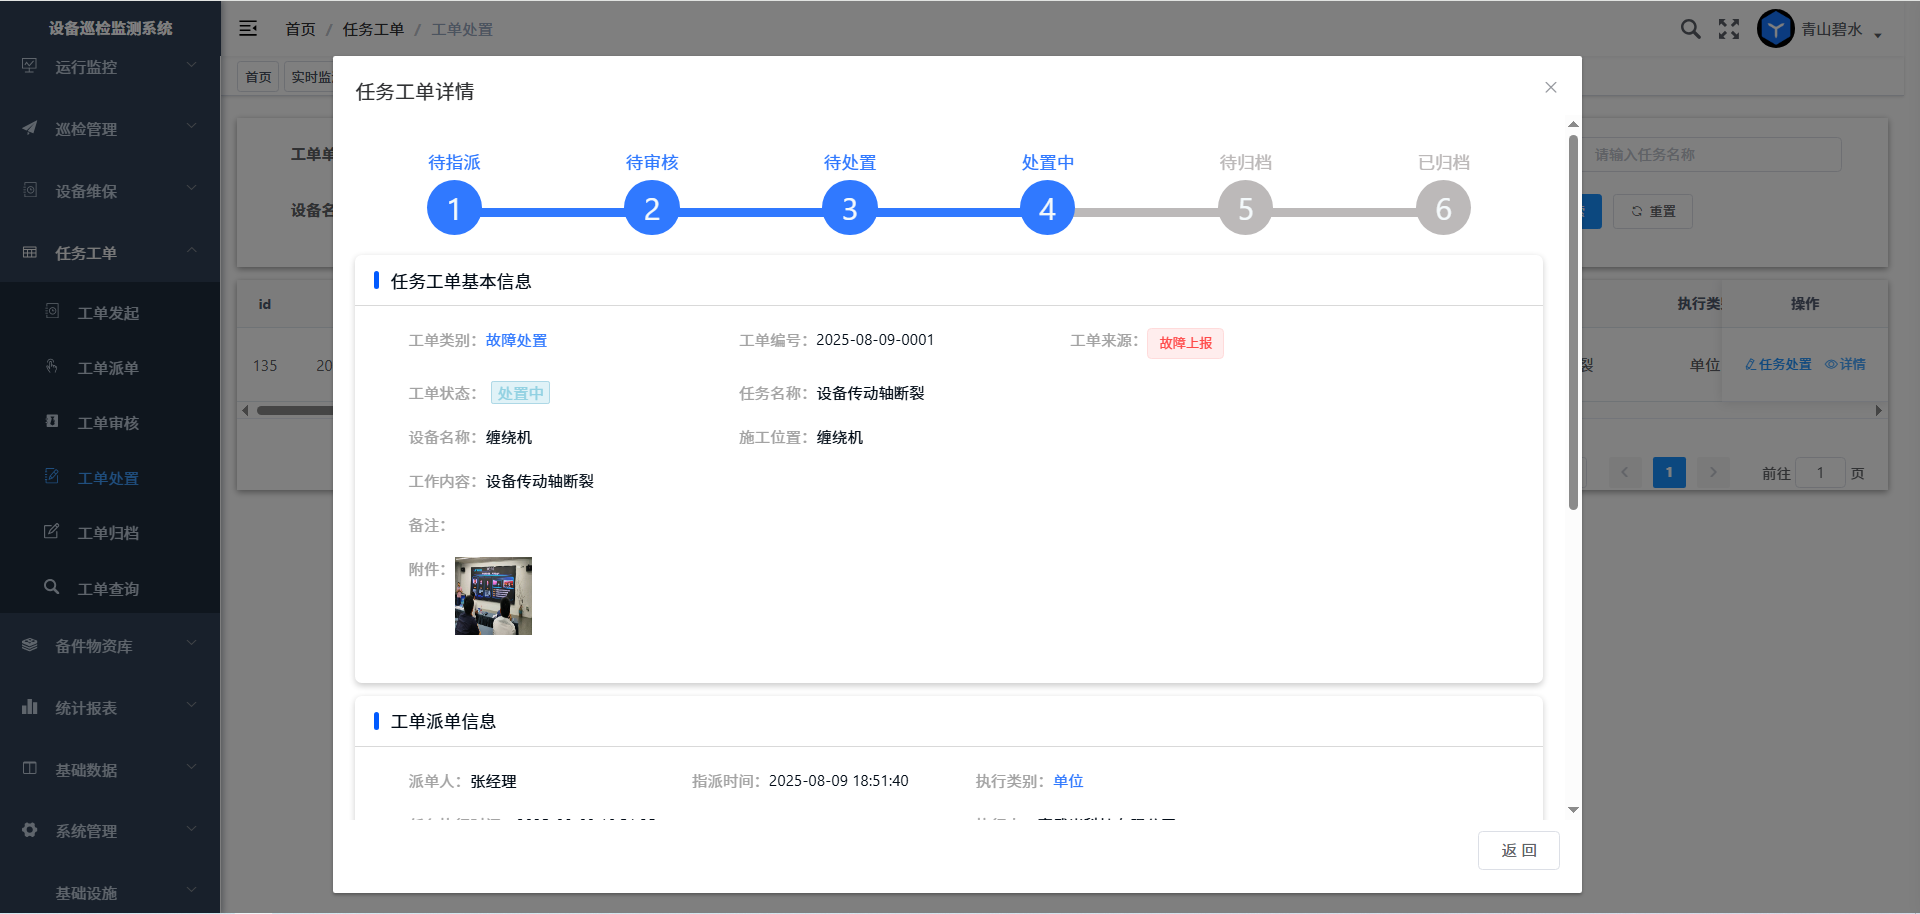The width and height of the screenshot is (1920, 914).
Task: Expand the 运行监控 sidebar menu
Action: (x=110, y=67)
